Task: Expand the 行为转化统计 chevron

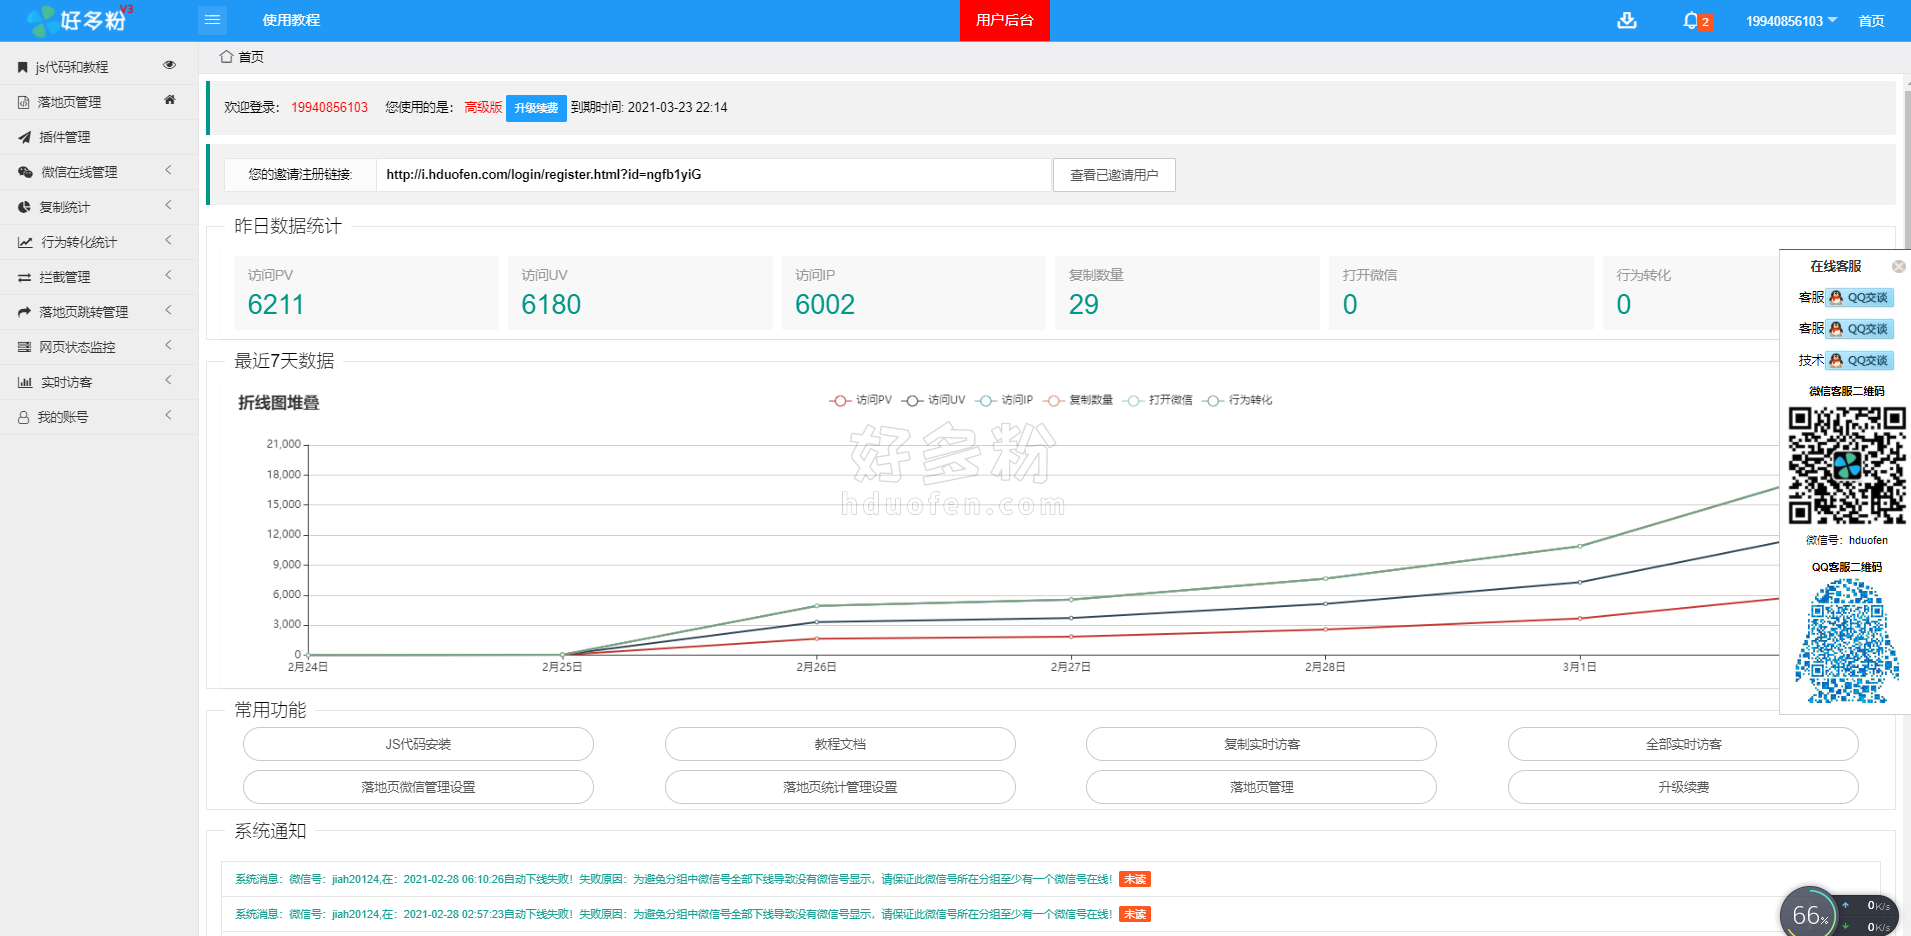Action: pos(168,240)
